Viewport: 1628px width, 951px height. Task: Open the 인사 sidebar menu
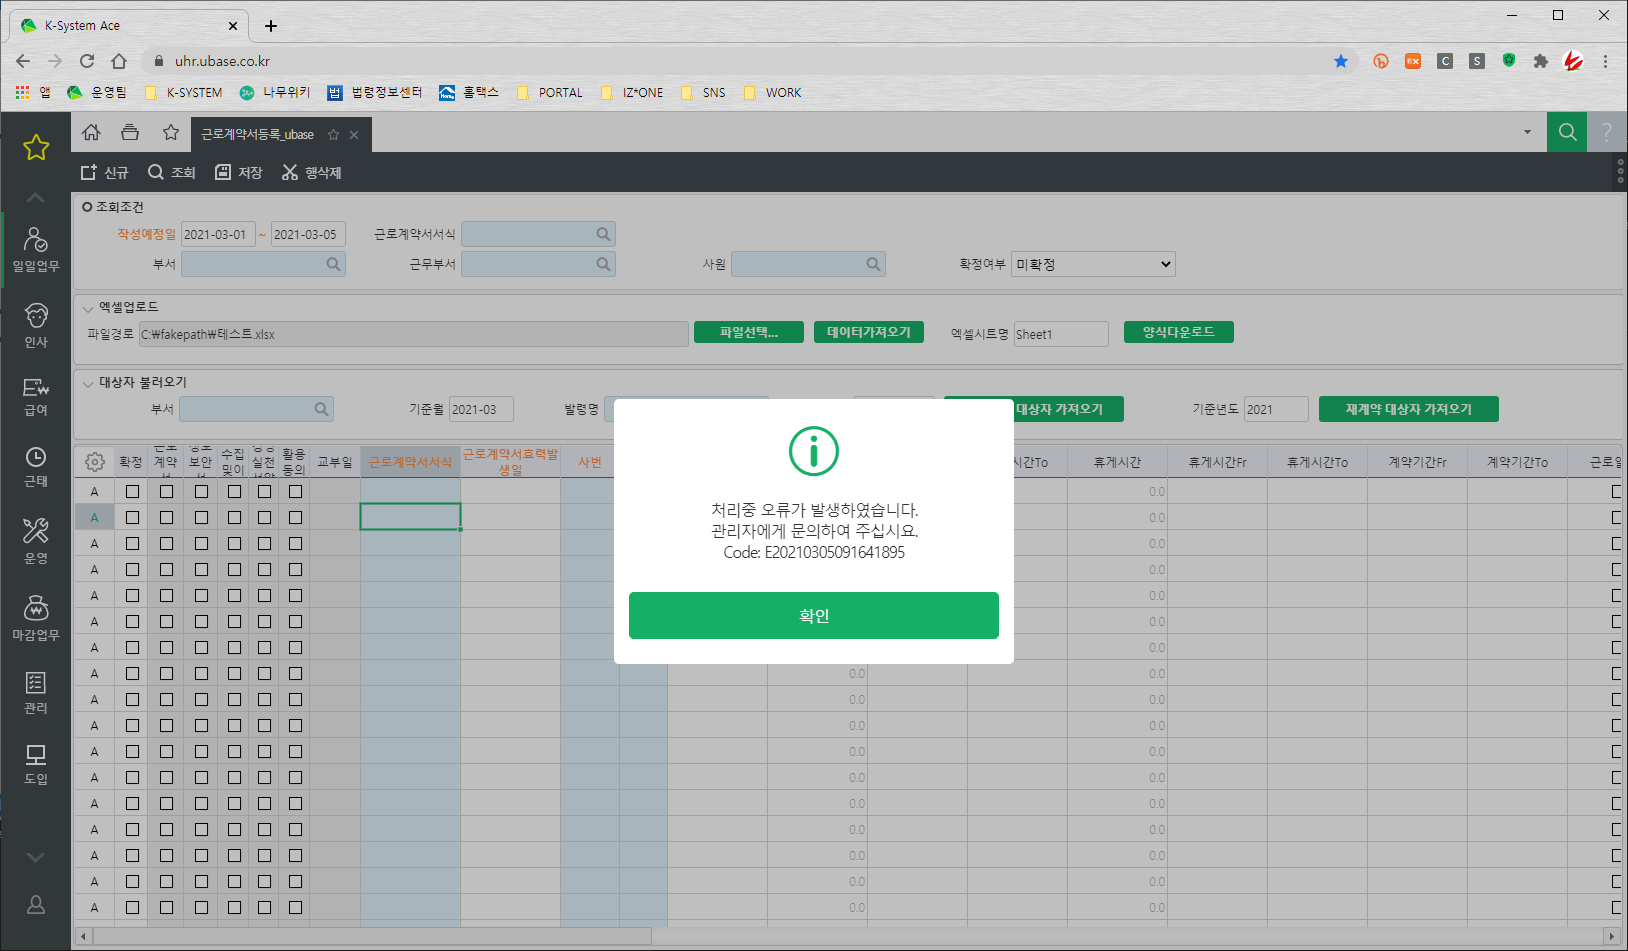(36, 326)
